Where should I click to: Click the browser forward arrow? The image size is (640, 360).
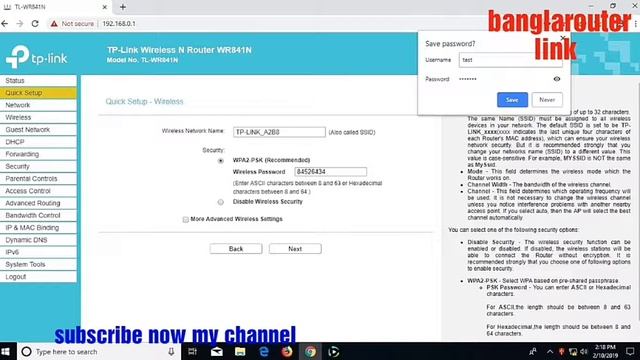(x=20, y=24)
